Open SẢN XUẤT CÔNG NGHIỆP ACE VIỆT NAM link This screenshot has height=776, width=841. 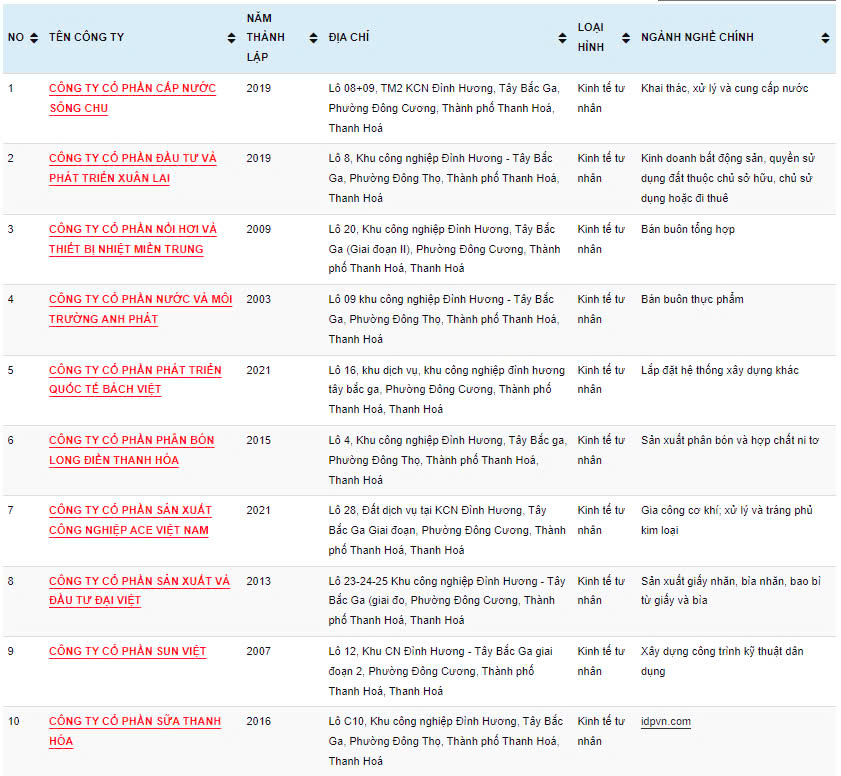click(130, 520)
